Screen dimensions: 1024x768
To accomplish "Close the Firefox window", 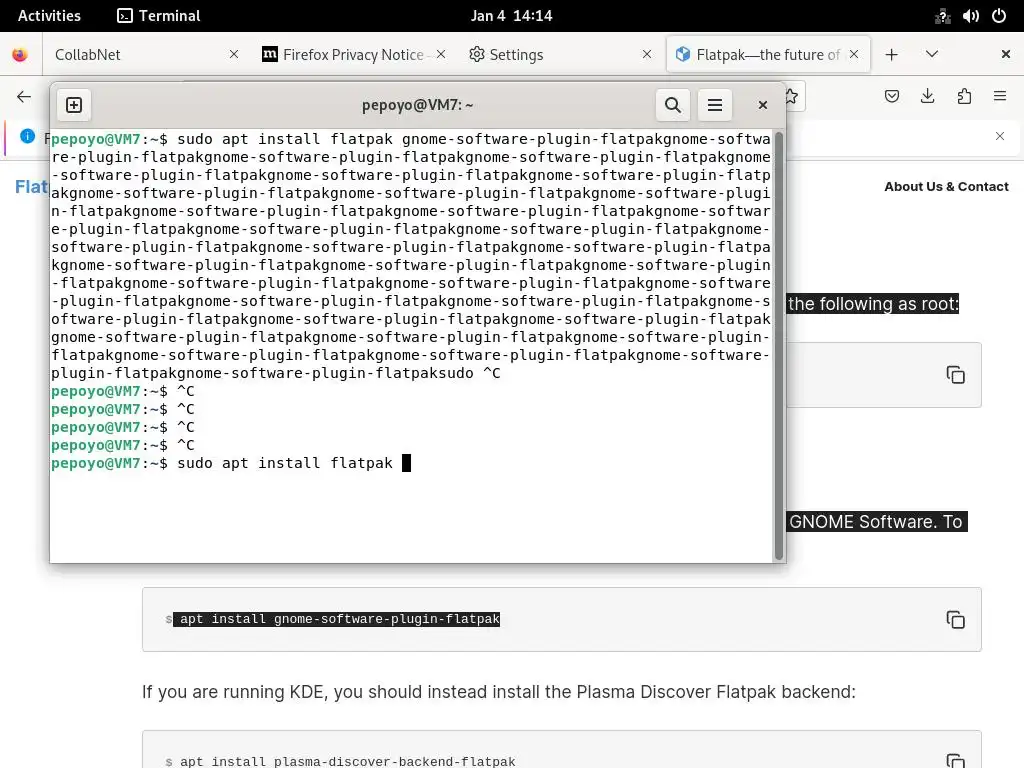I will (x=1006, y=54).
